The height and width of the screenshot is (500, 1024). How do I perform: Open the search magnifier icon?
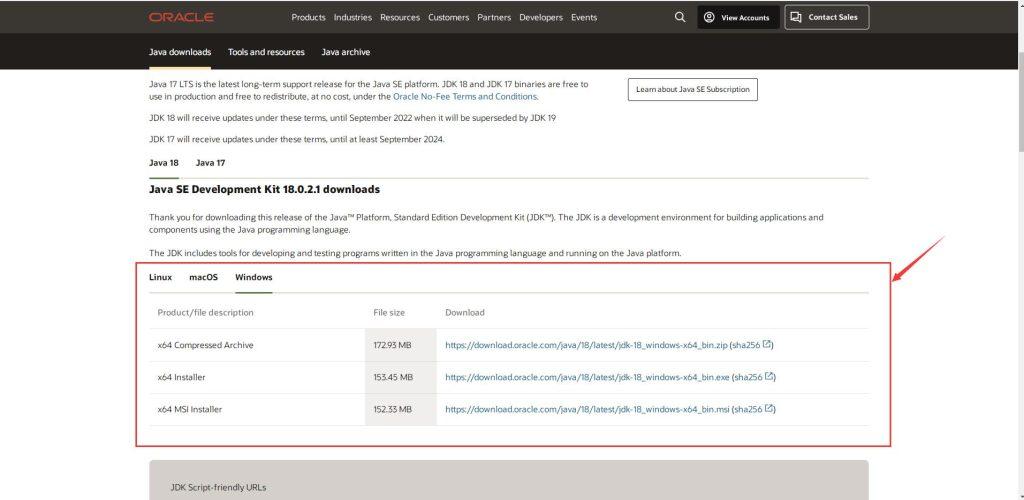[x=680, y=18]
